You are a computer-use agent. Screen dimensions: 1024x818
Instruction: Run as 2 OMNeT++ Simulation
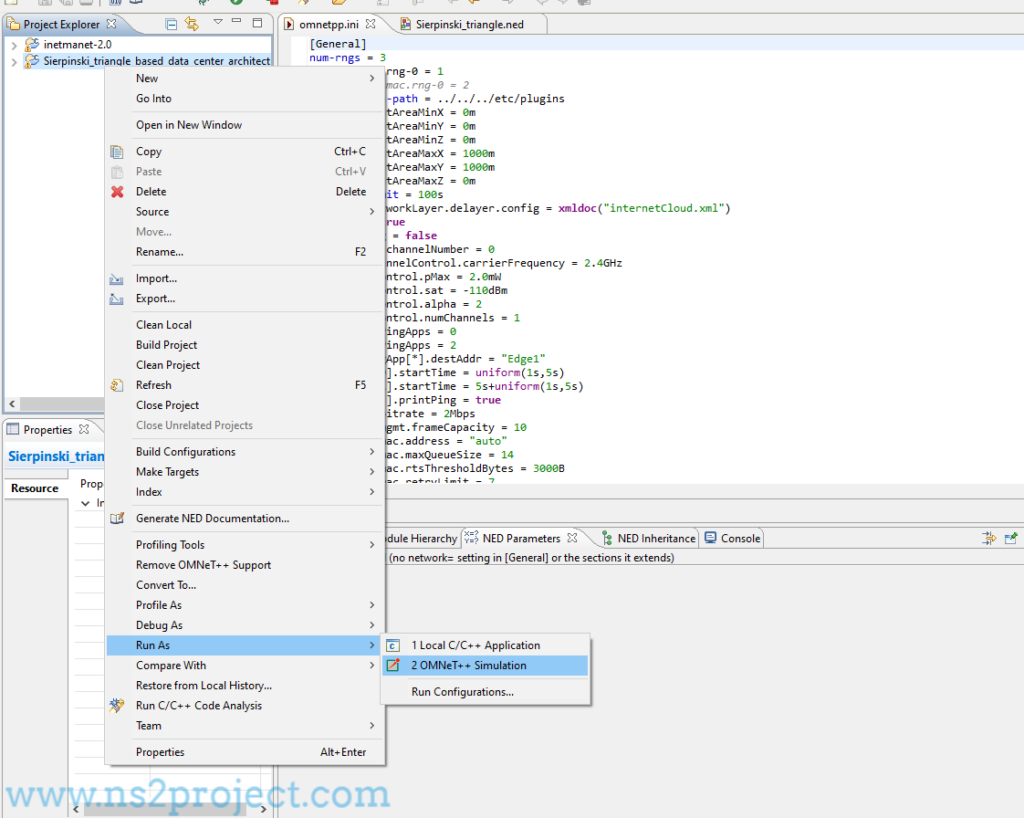[x=485, y=665]
